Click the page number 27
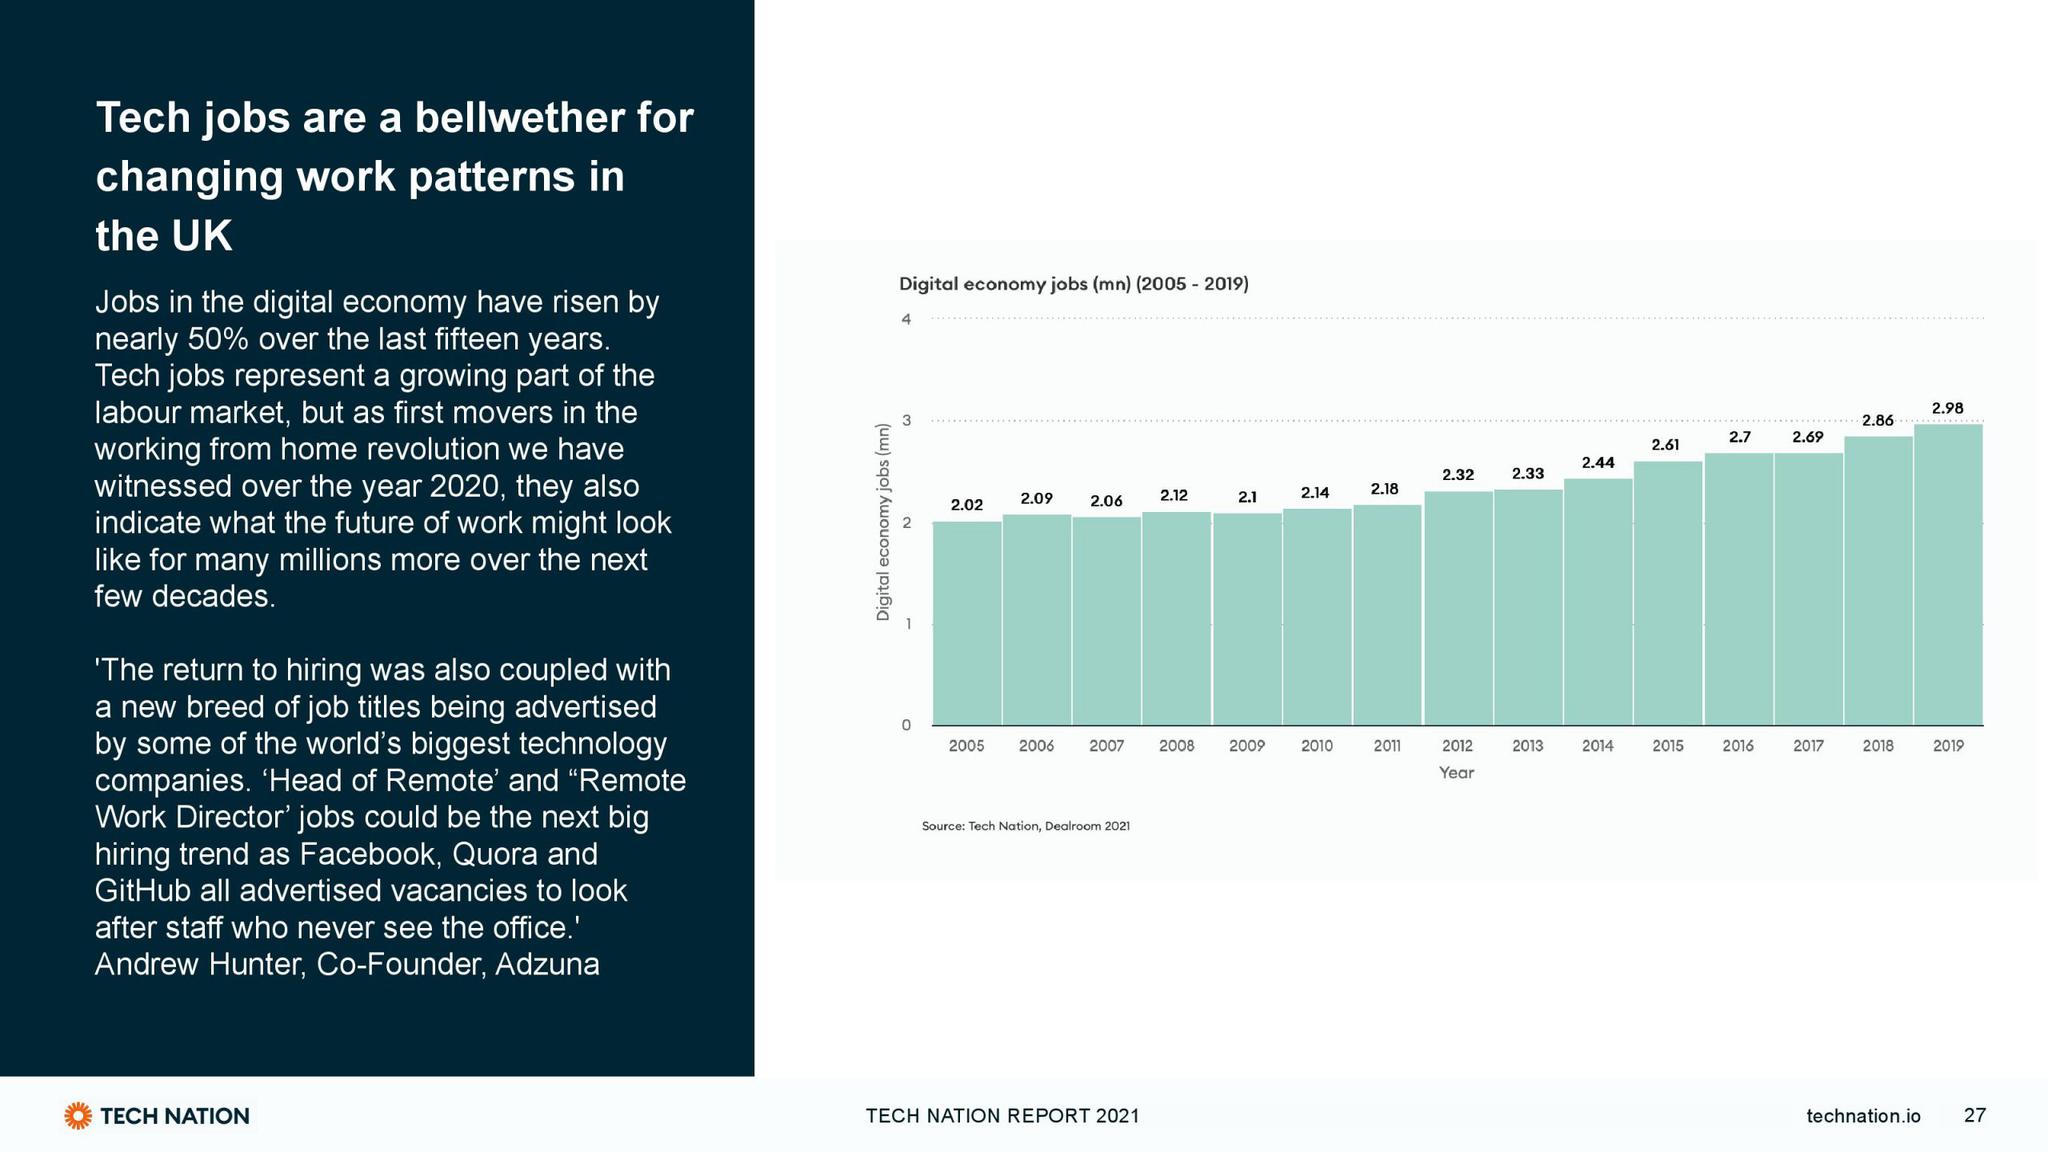The image size is (2048, 1152). (1975, 1116)
